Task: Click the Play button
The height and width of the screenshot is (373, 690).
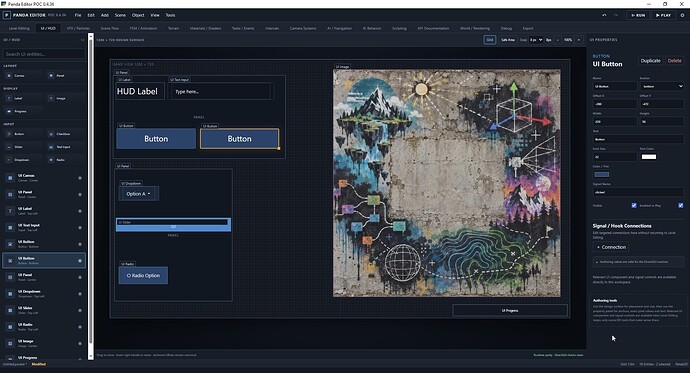Action: click(x=663, y=15)
